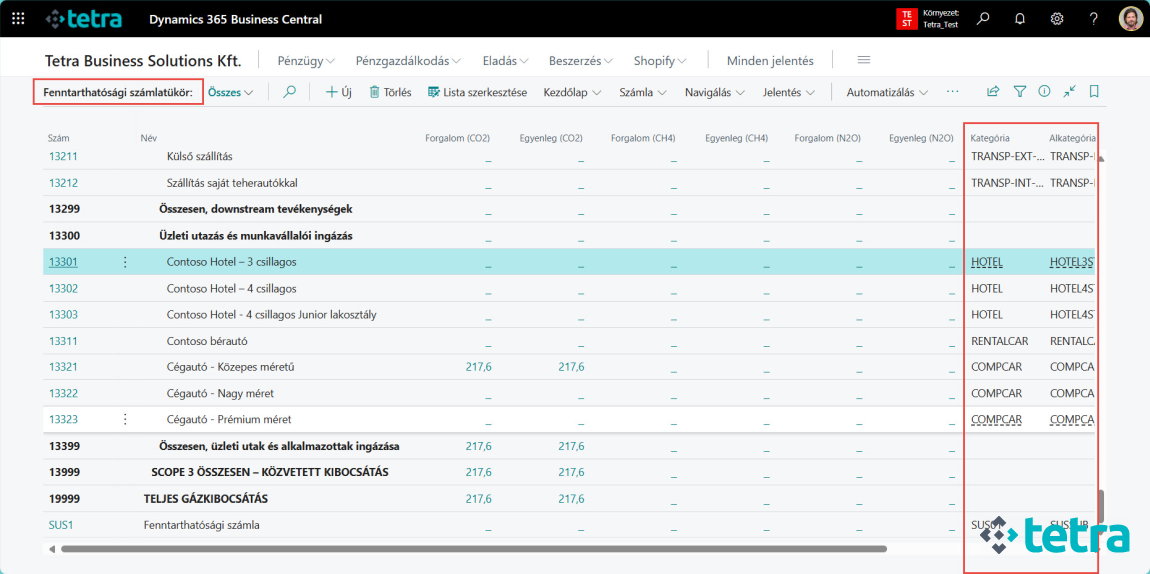Click the bookmark icon

[1094, 92]
